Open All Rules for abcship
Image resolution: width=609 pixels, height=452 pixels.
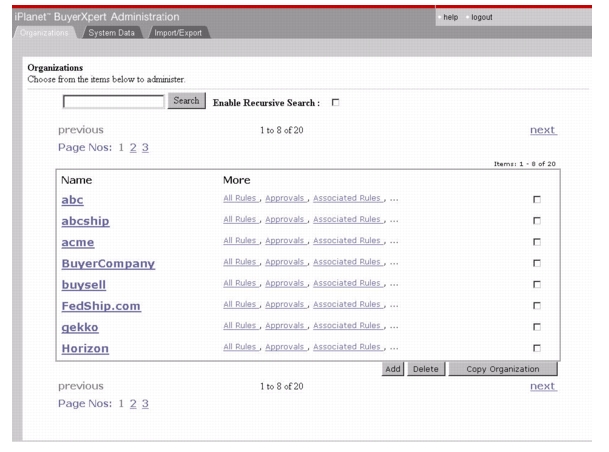[x=240, y=219]
